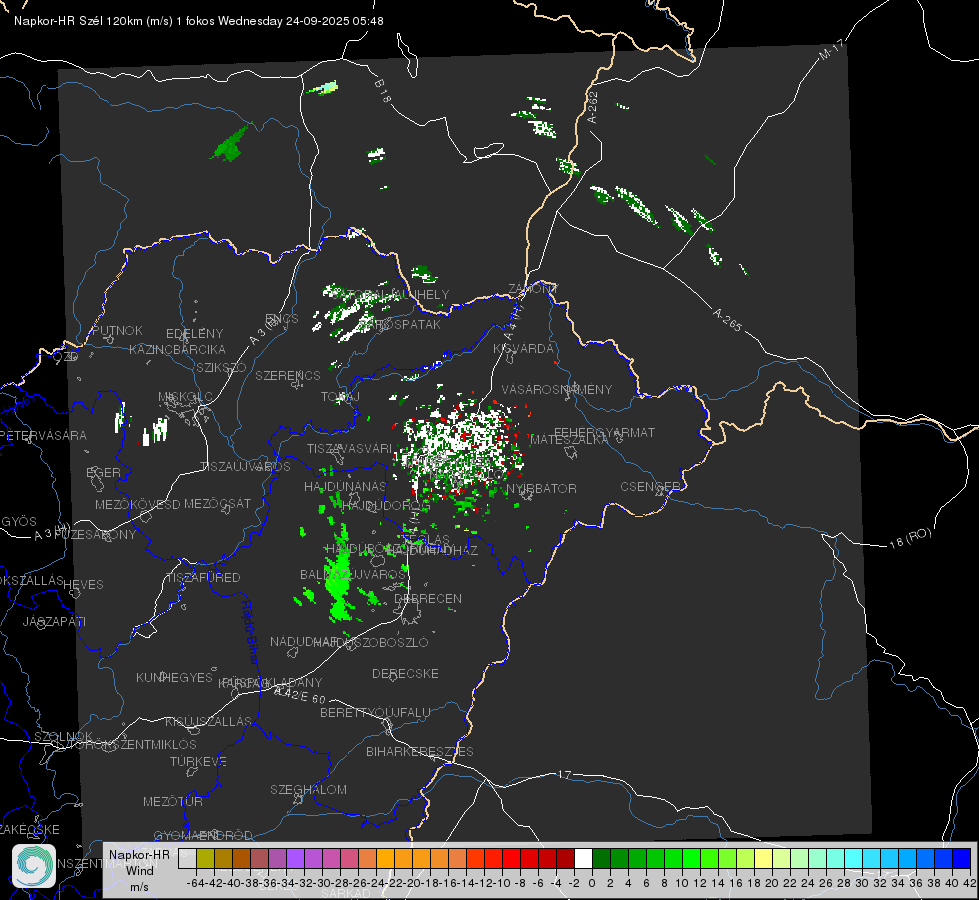The width and height of the screenshot is (979, 900).
Task: Click the TISZAFÜRED town label
Action: click(203, 578)
